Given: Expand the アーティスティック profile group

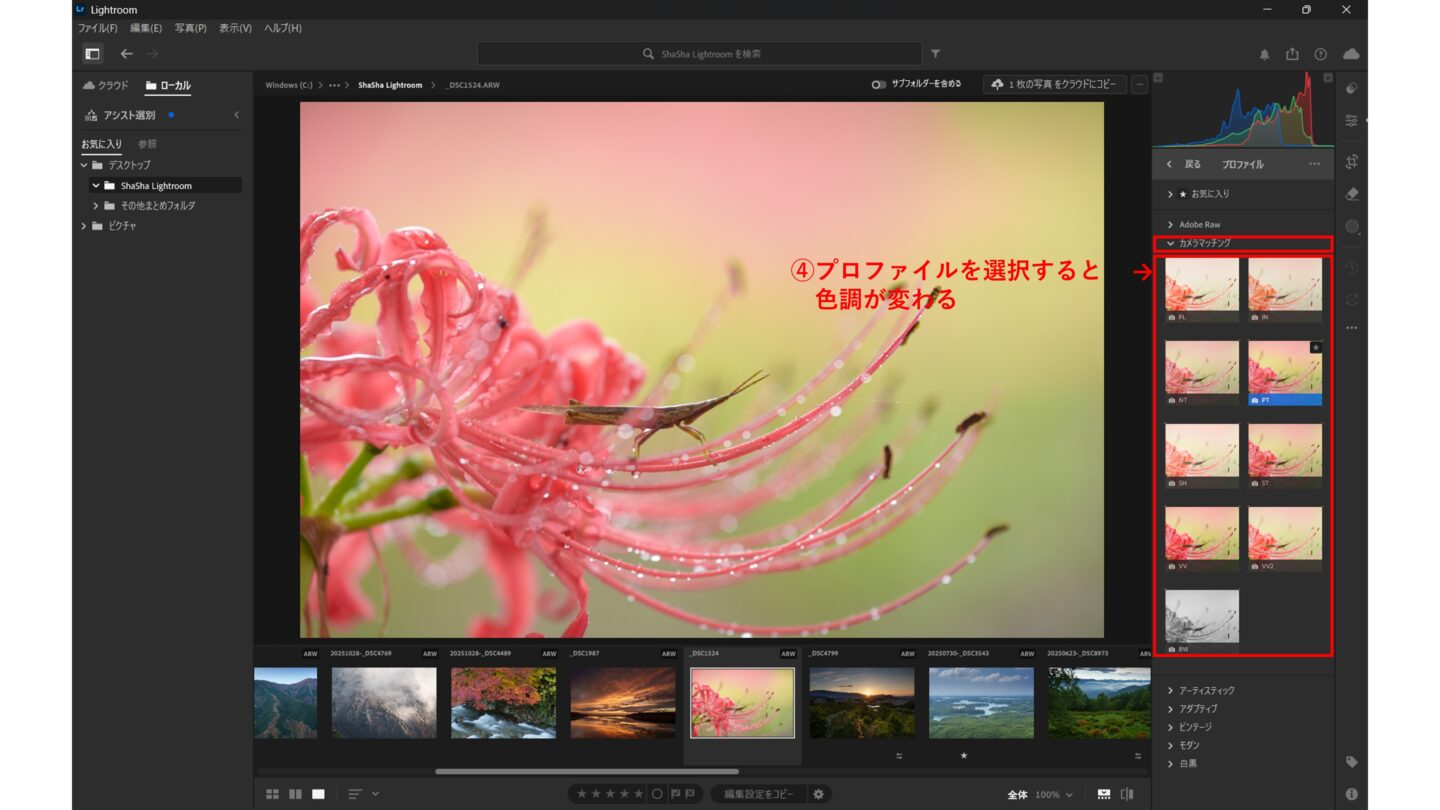Looking at the screenshot, I should (1171, 691).
